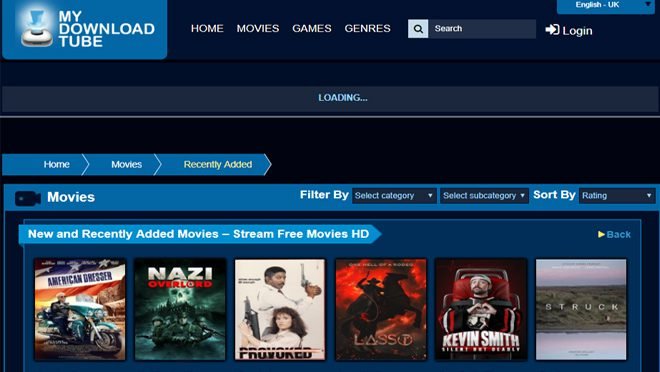The image size is (660, 372).
Task: Click the Movies breadcrumb link
Action: pos(126,165)
